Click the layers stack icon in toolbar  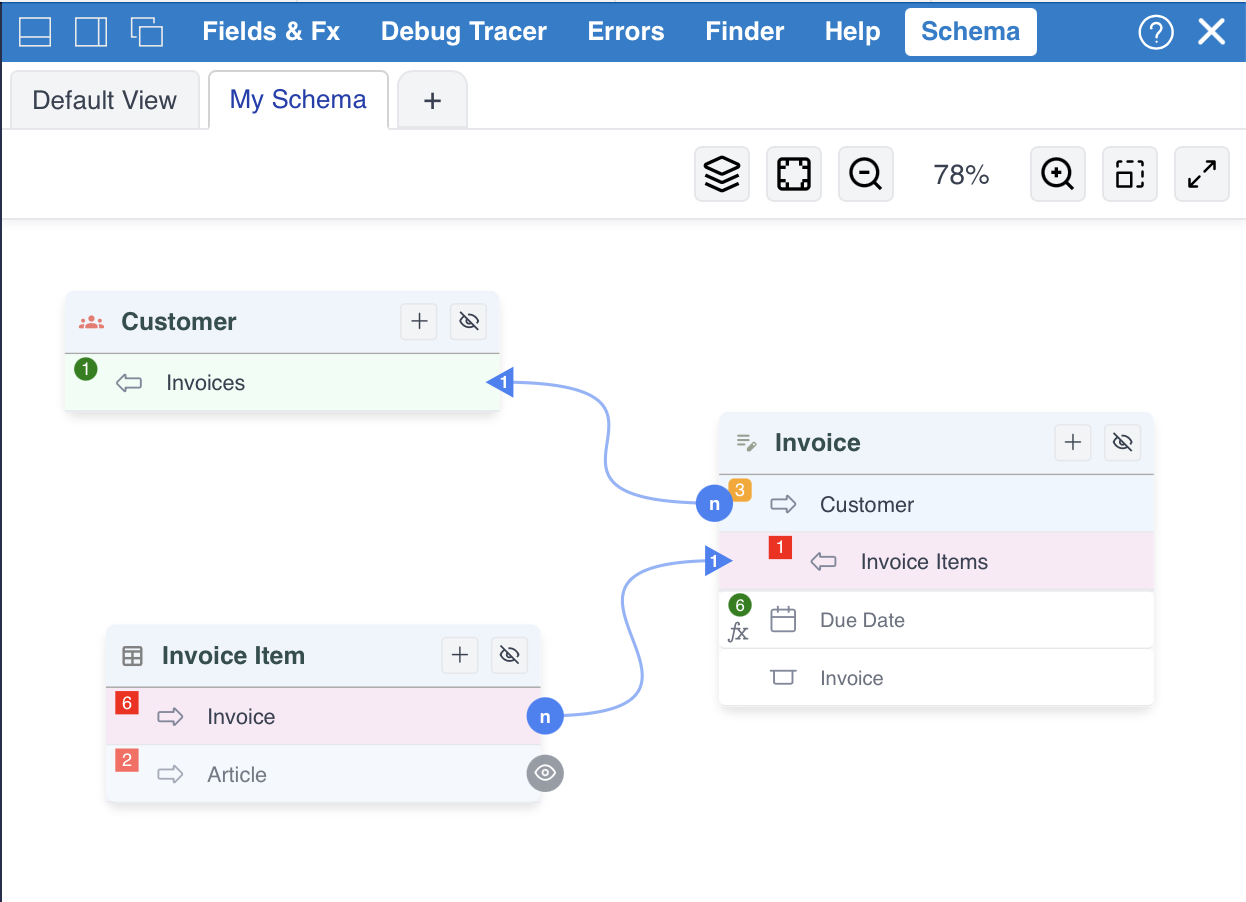tap(721, 175)
